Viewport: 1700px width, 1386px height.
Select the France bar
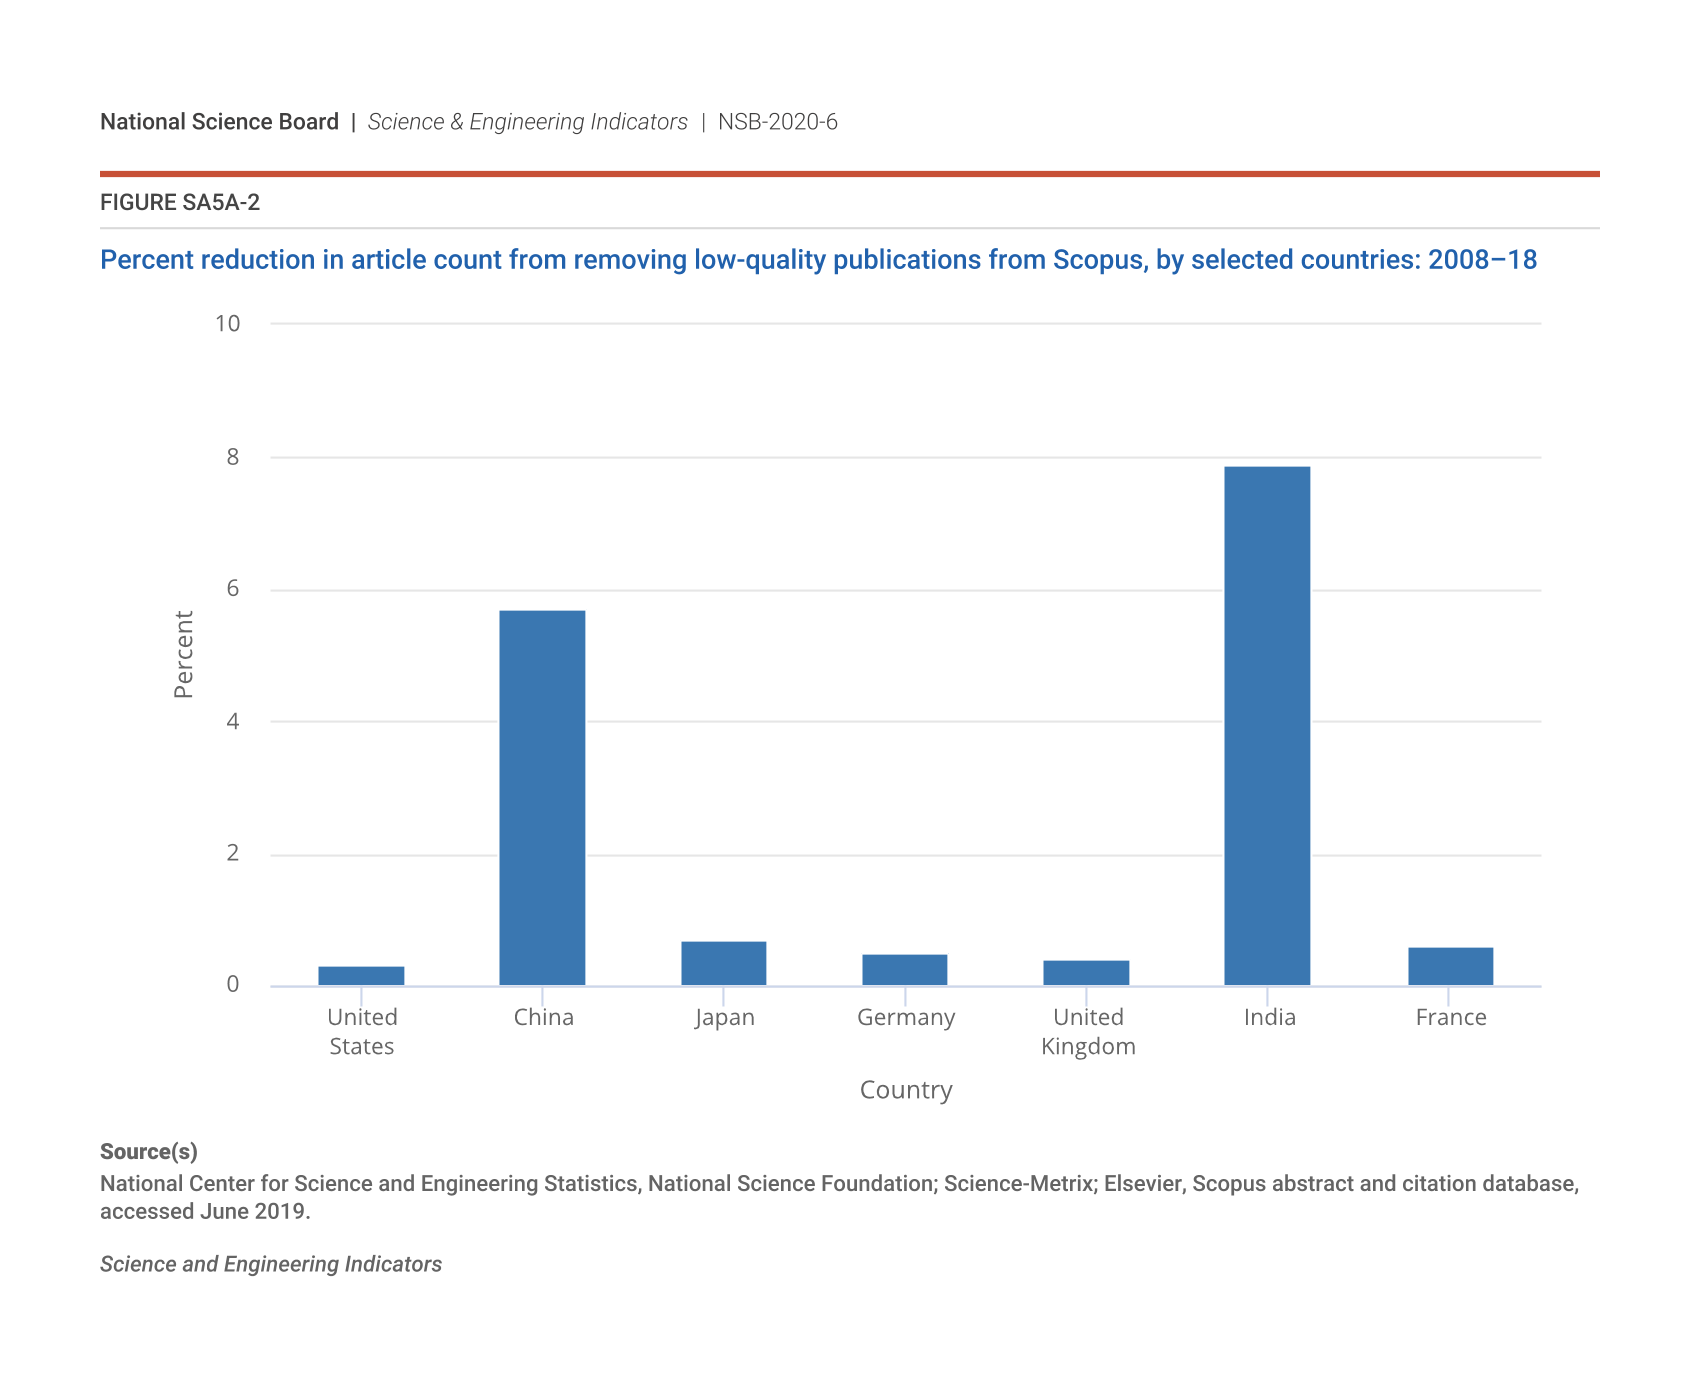pyautogui.click(x=1450, y=966)
